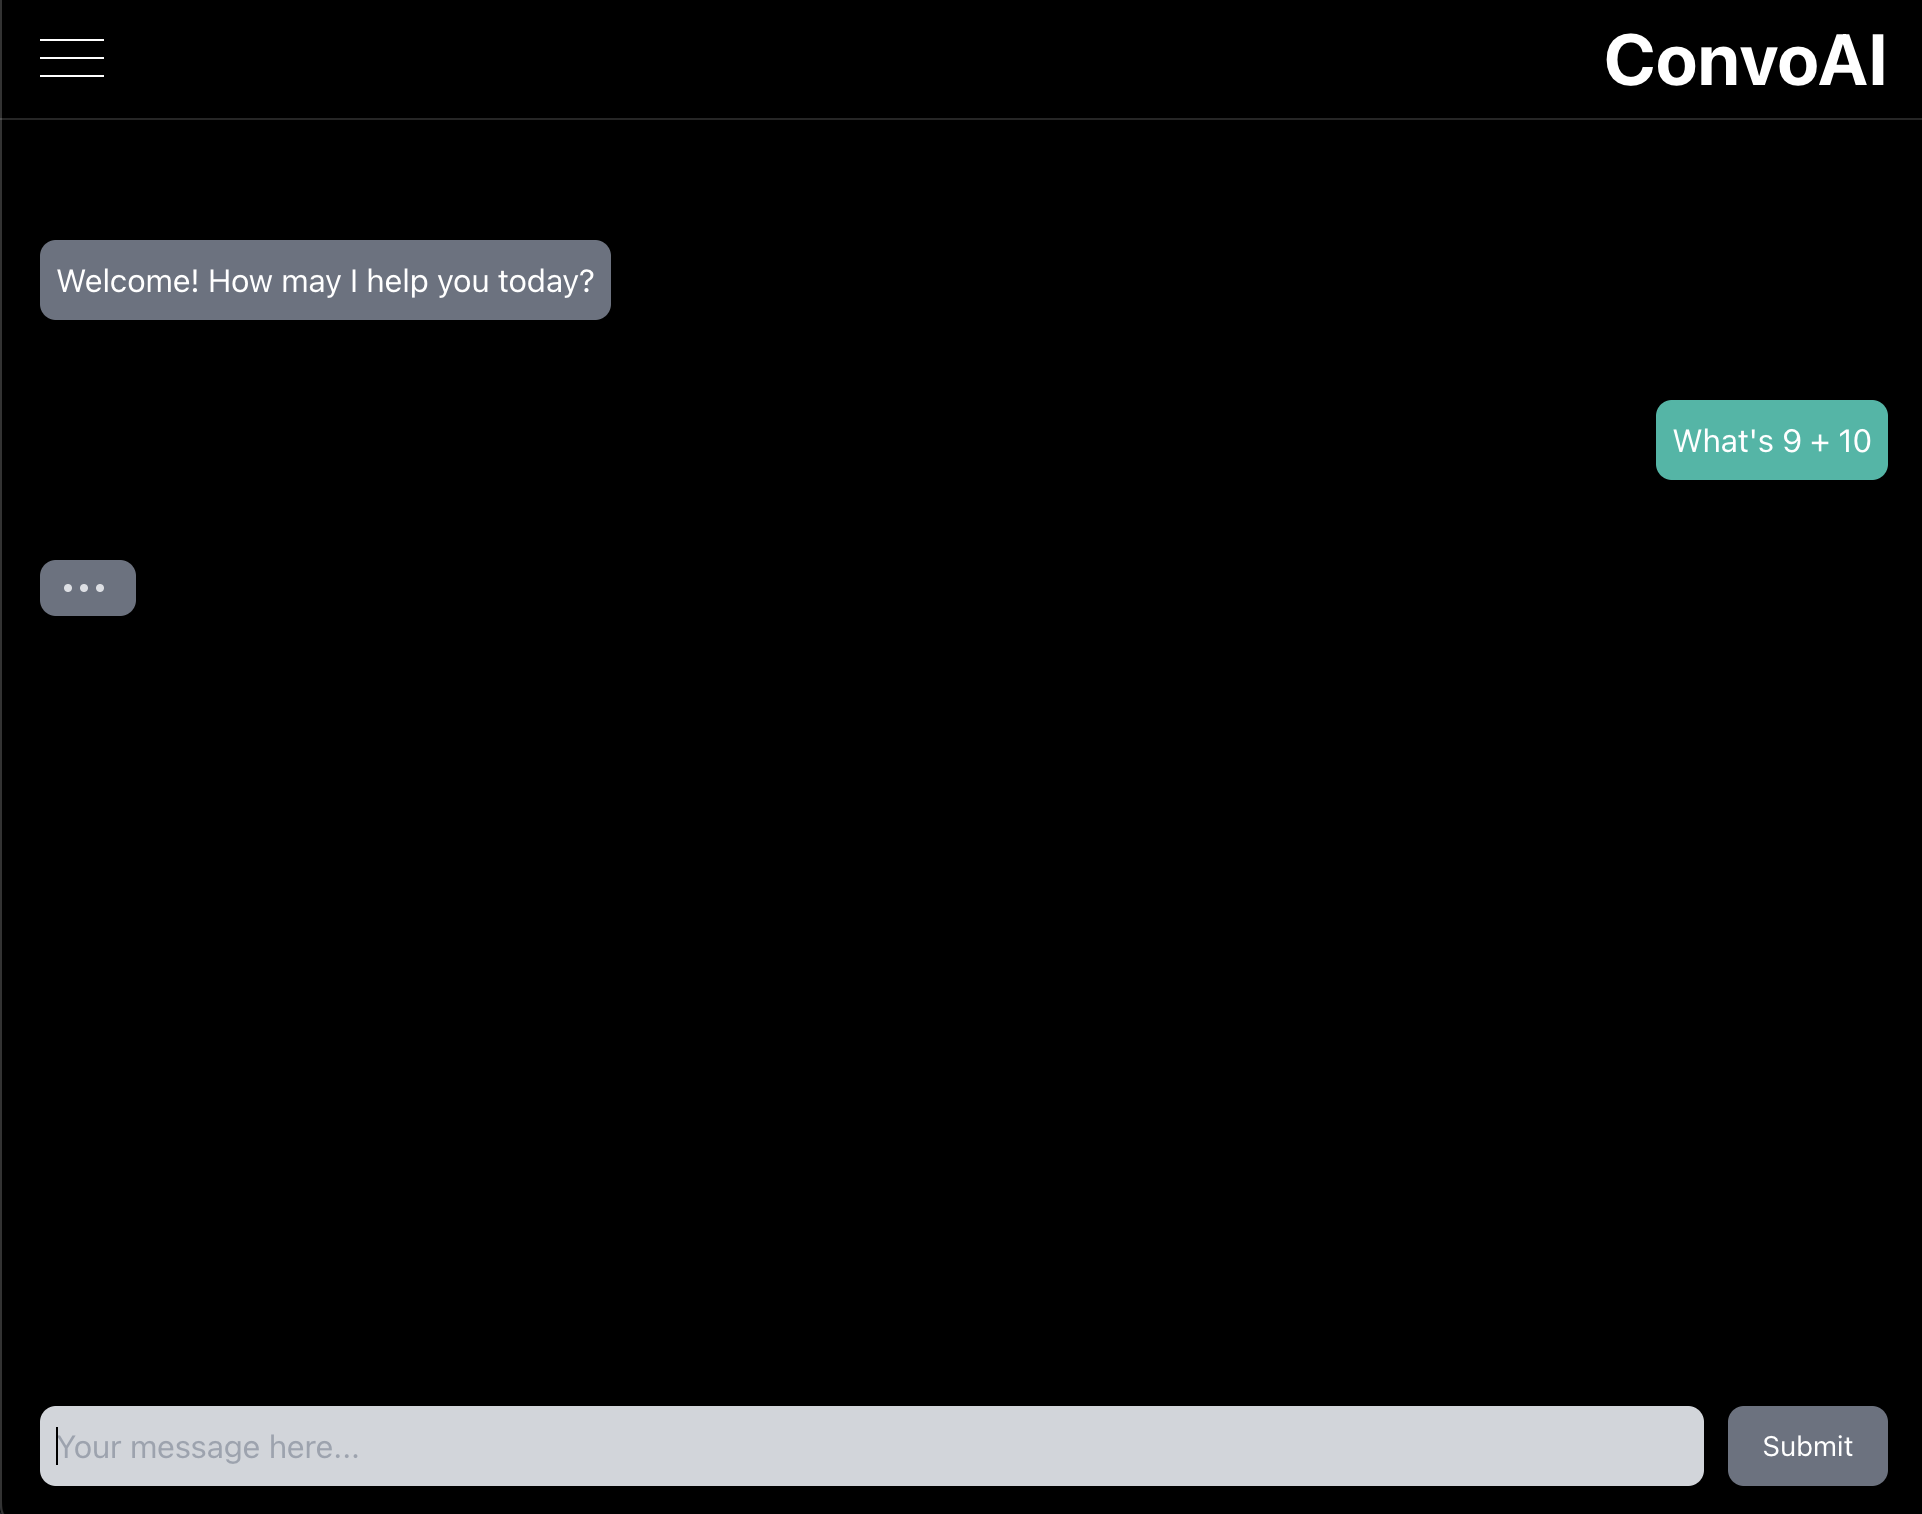
Task: Select the 'What's 9 + 10' message
Action: pyautogui.click(x=1770, y=440)
